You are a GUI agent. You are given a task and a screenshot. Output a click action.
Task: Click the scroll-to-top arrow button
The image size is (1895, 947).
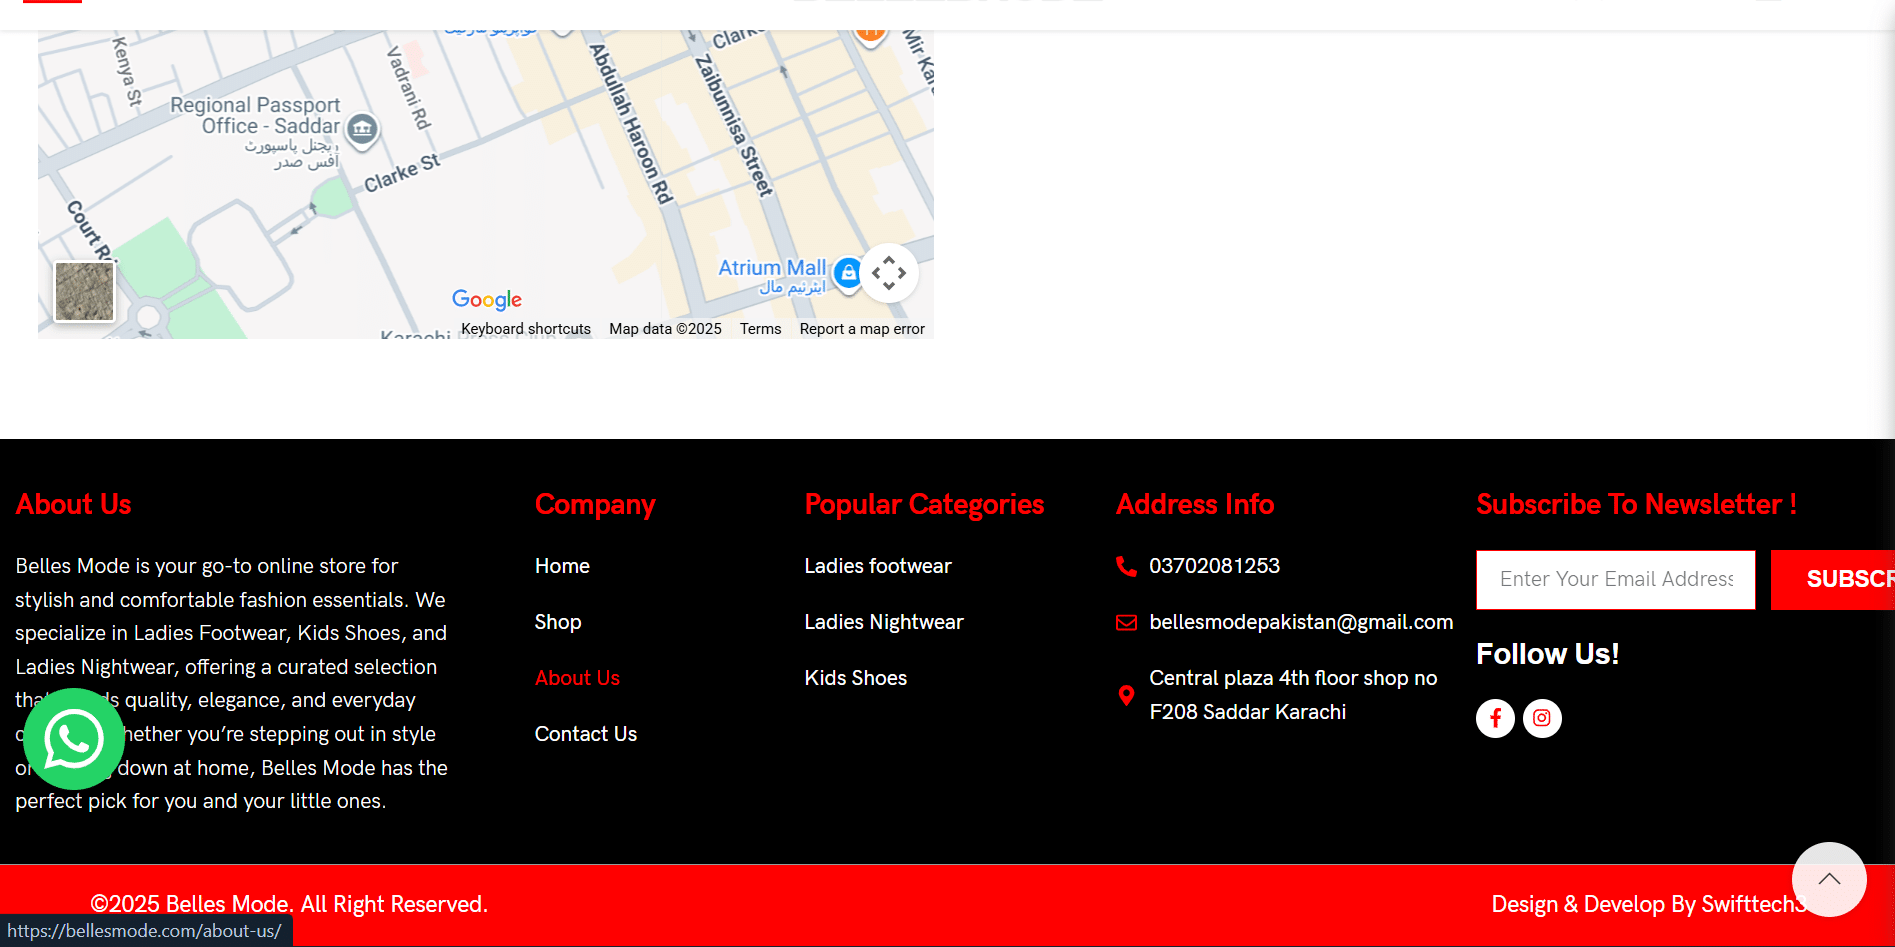pos(1828,879)
